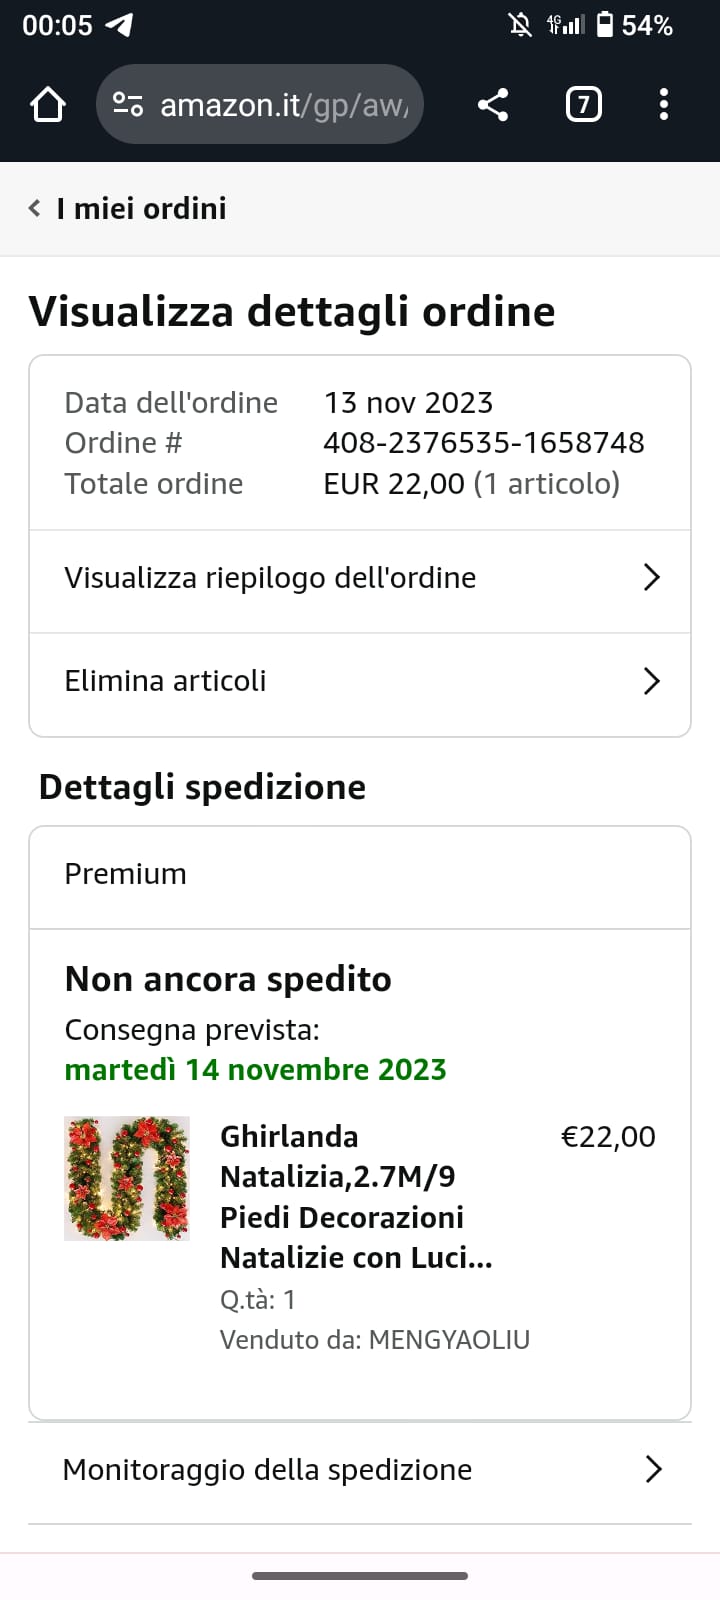Tap the back chevron beside I miei ordini
The image size is (720, 1600).
click(35, 208)
